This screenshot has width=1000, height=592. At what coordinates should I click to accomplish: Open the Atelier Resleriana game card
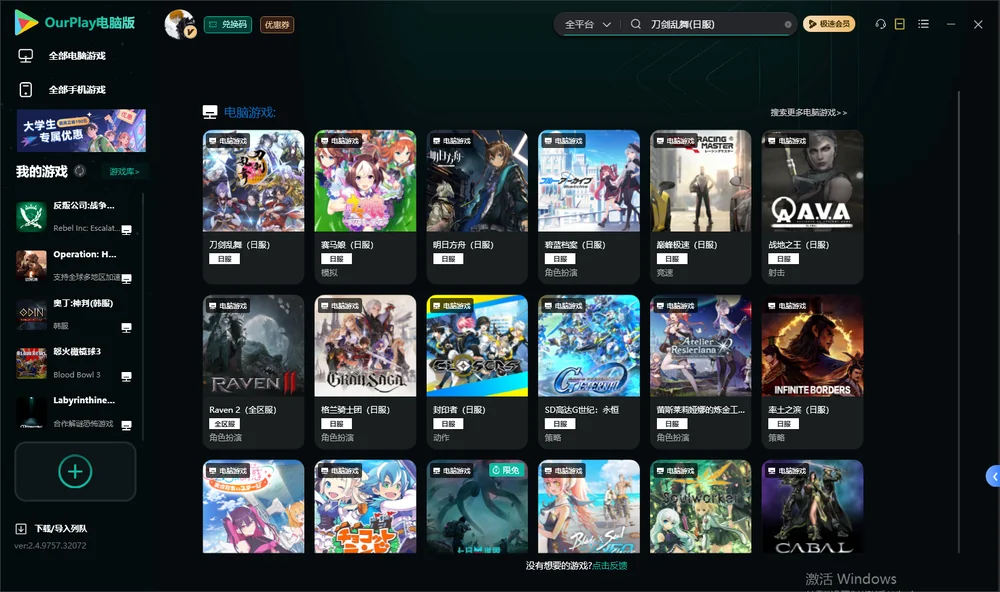click(x=700, y=372)
